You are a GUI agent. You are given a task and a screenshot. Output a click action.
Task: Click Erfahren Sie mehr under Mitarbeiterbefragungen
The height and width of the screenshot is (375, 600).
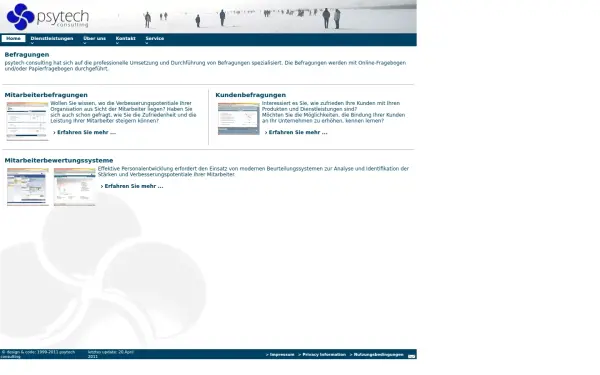click(85, 132)
